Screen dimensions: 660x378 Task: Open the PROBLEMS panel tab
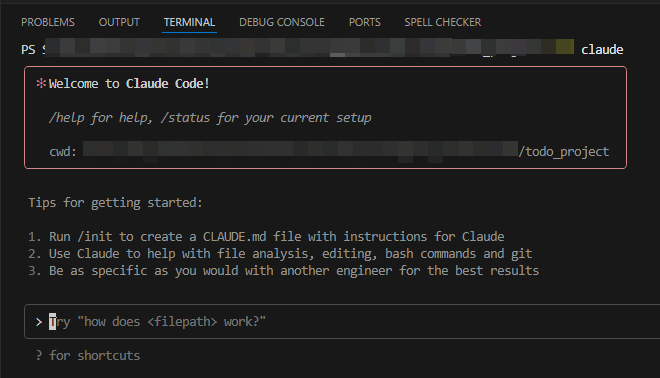point(48,22)
